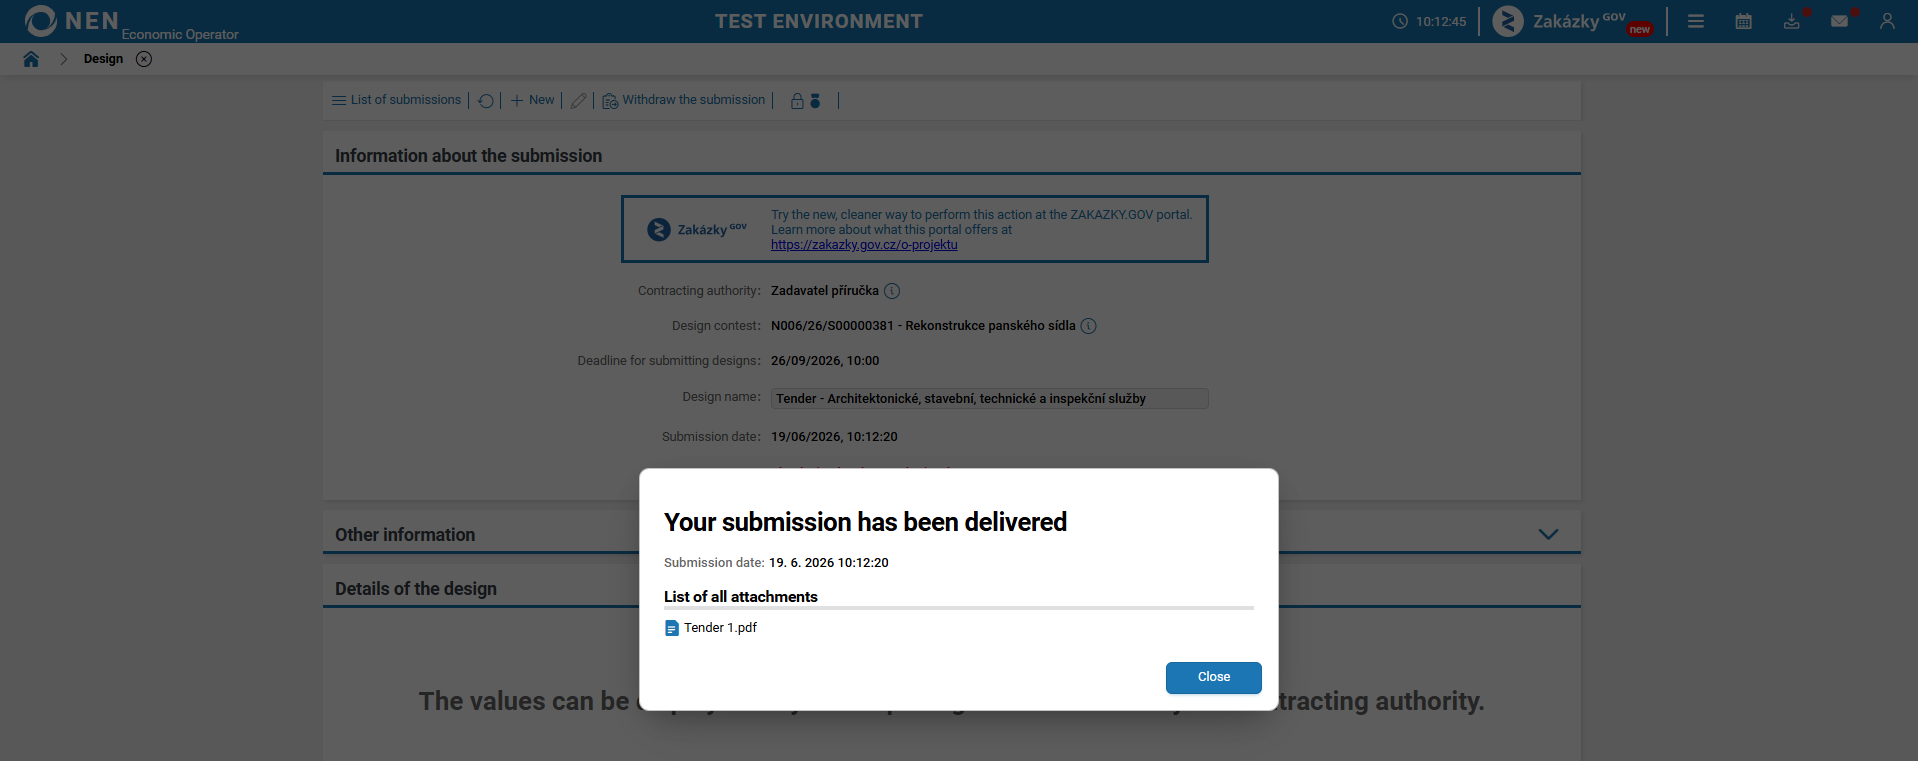Close the Design breadcrumb tab
1918x761 pixels.
144,59
